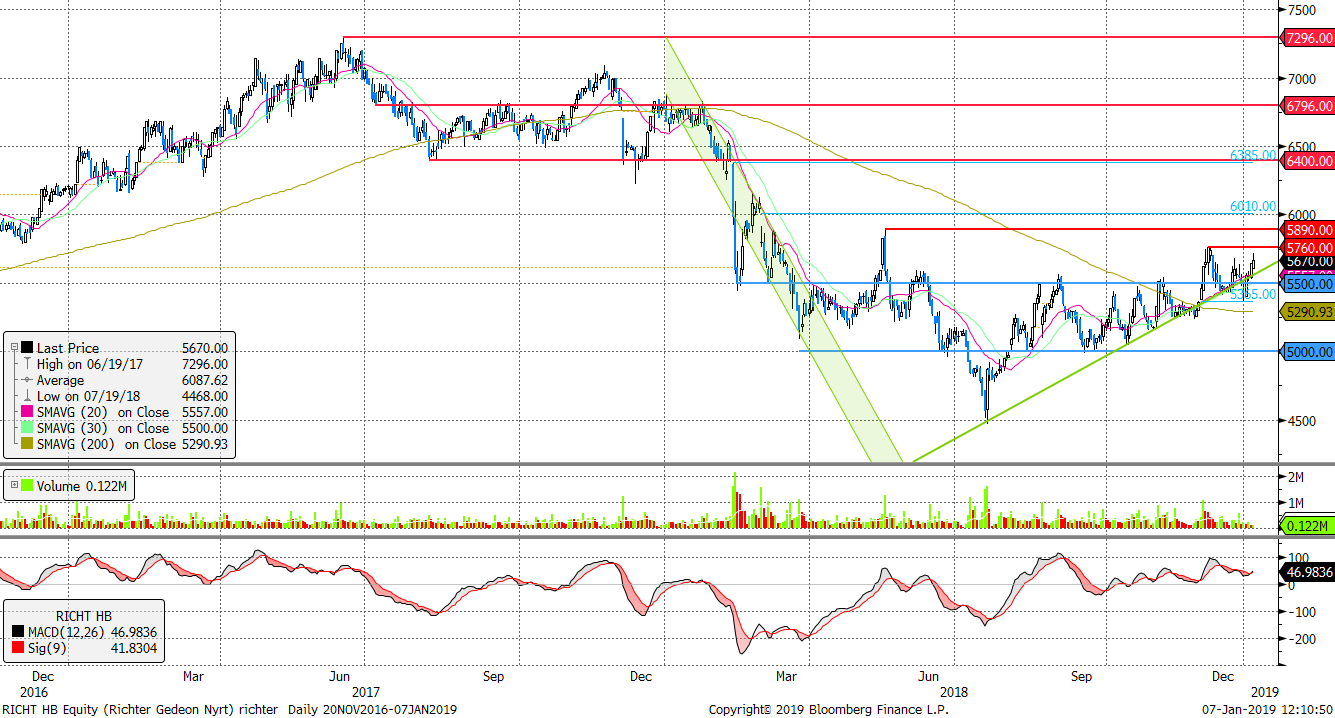Expand the Volume legend entry
The width and height of the screenshot is (1335, 718).
pyautogui.click(x=14, y=486)
